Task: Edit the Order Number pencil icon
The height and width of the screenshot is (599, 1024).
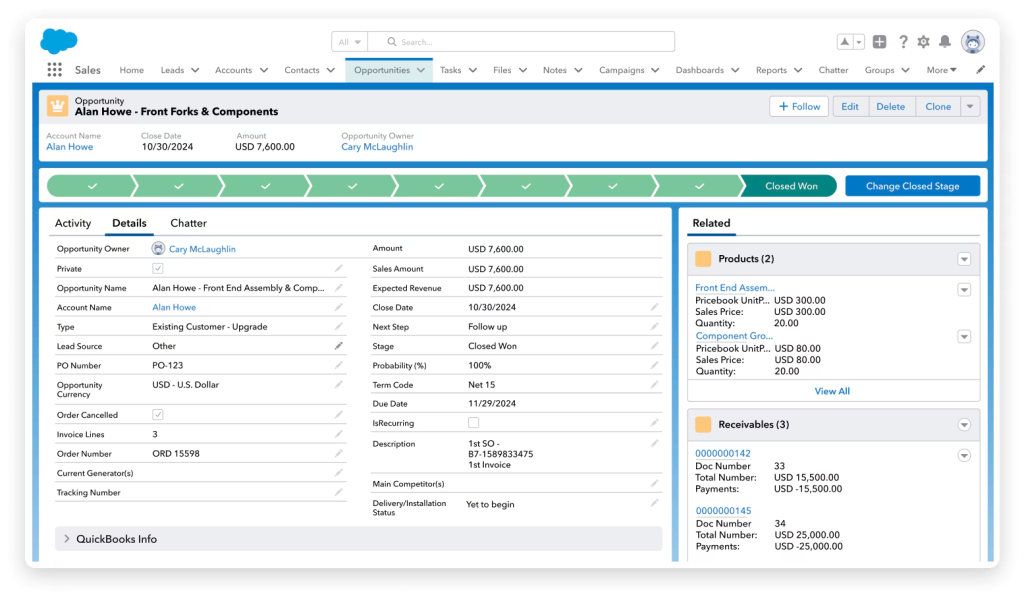Action: (338, 453)
